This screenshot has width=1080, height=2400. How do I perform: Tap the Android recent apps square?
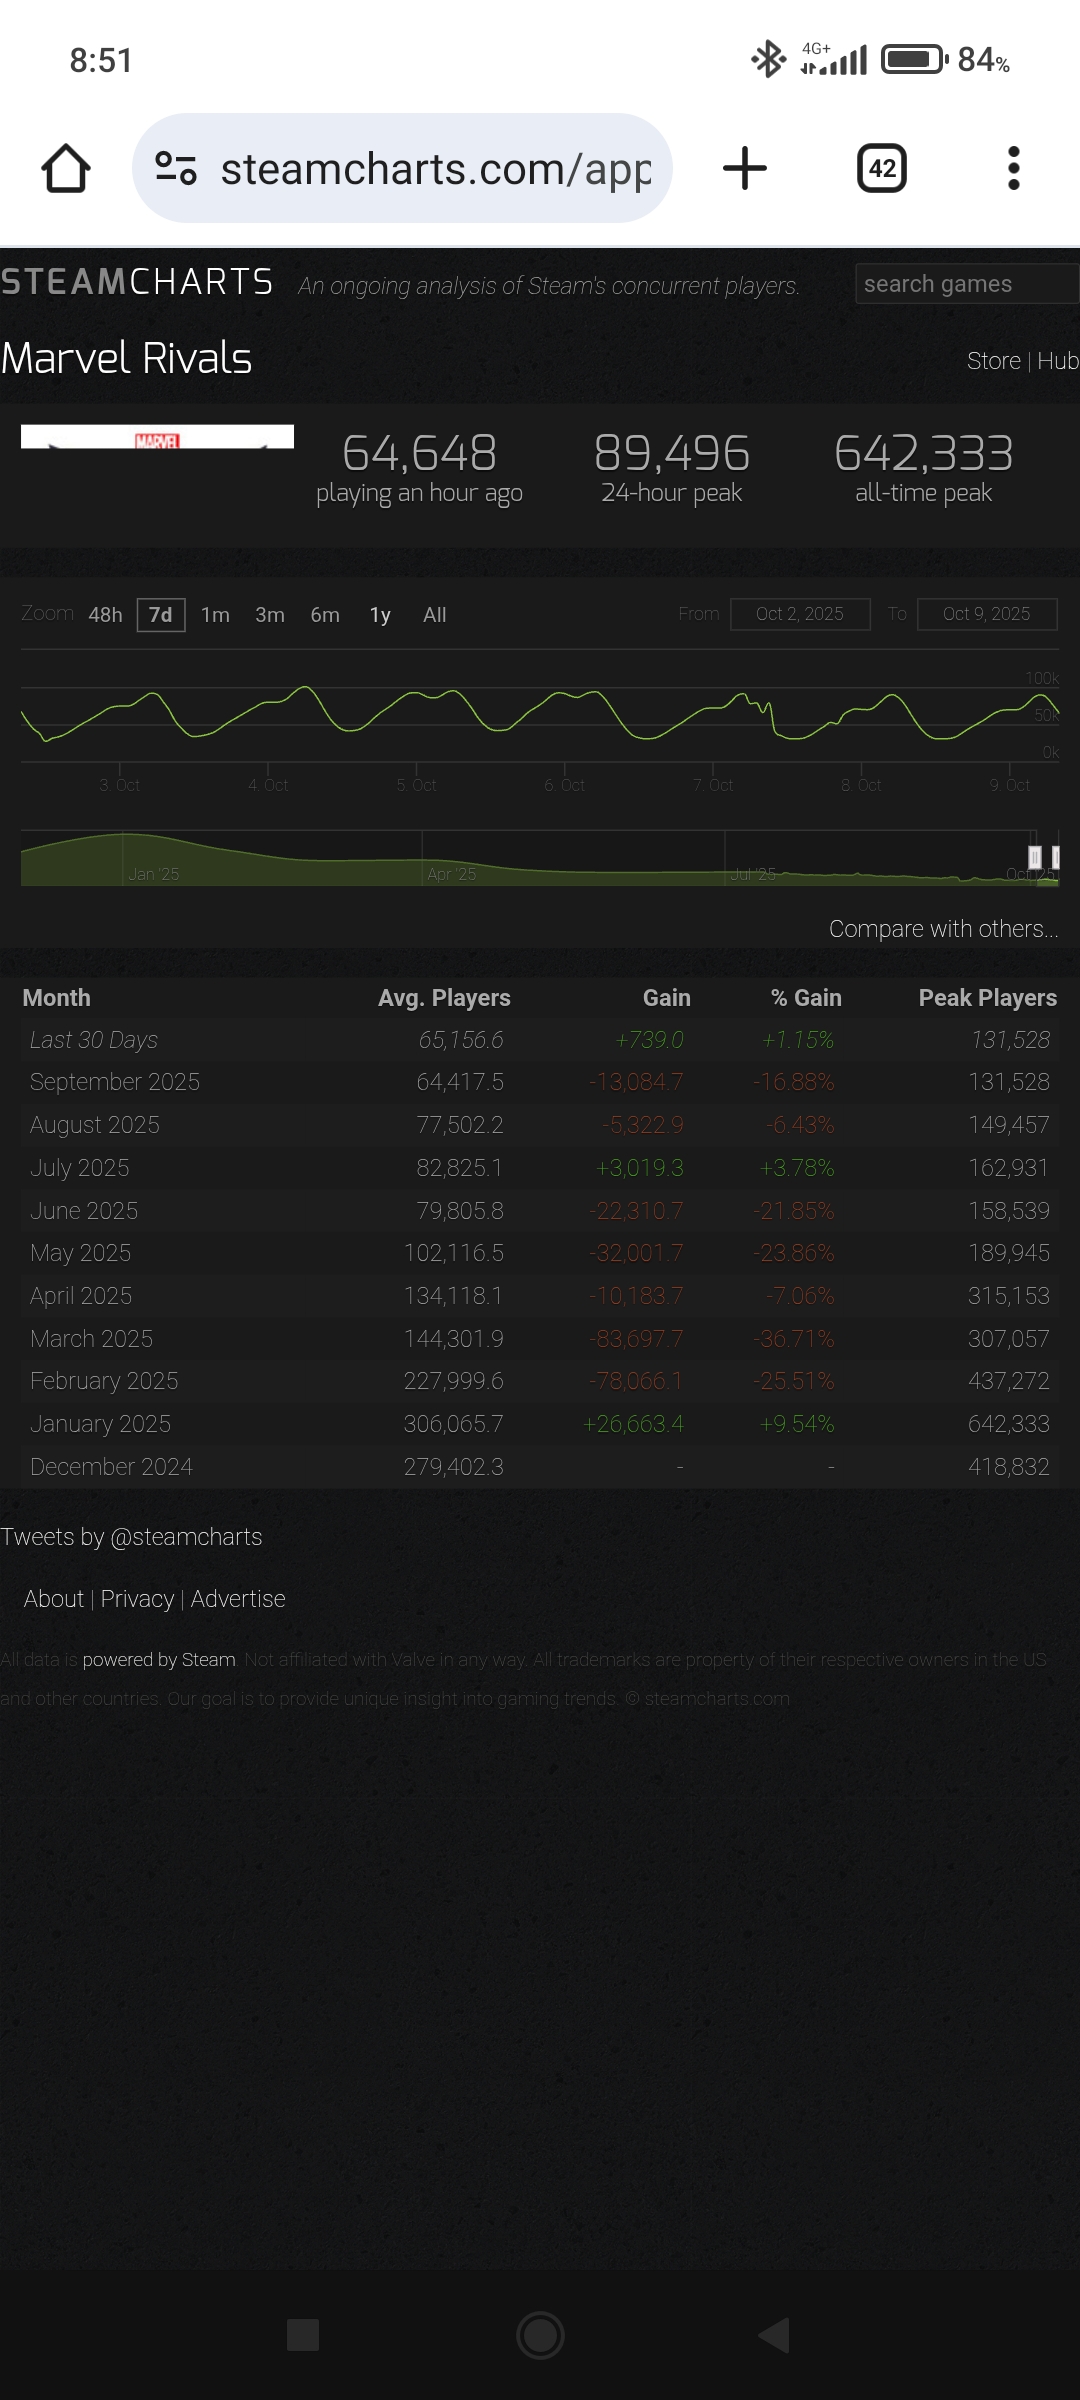303,2335
